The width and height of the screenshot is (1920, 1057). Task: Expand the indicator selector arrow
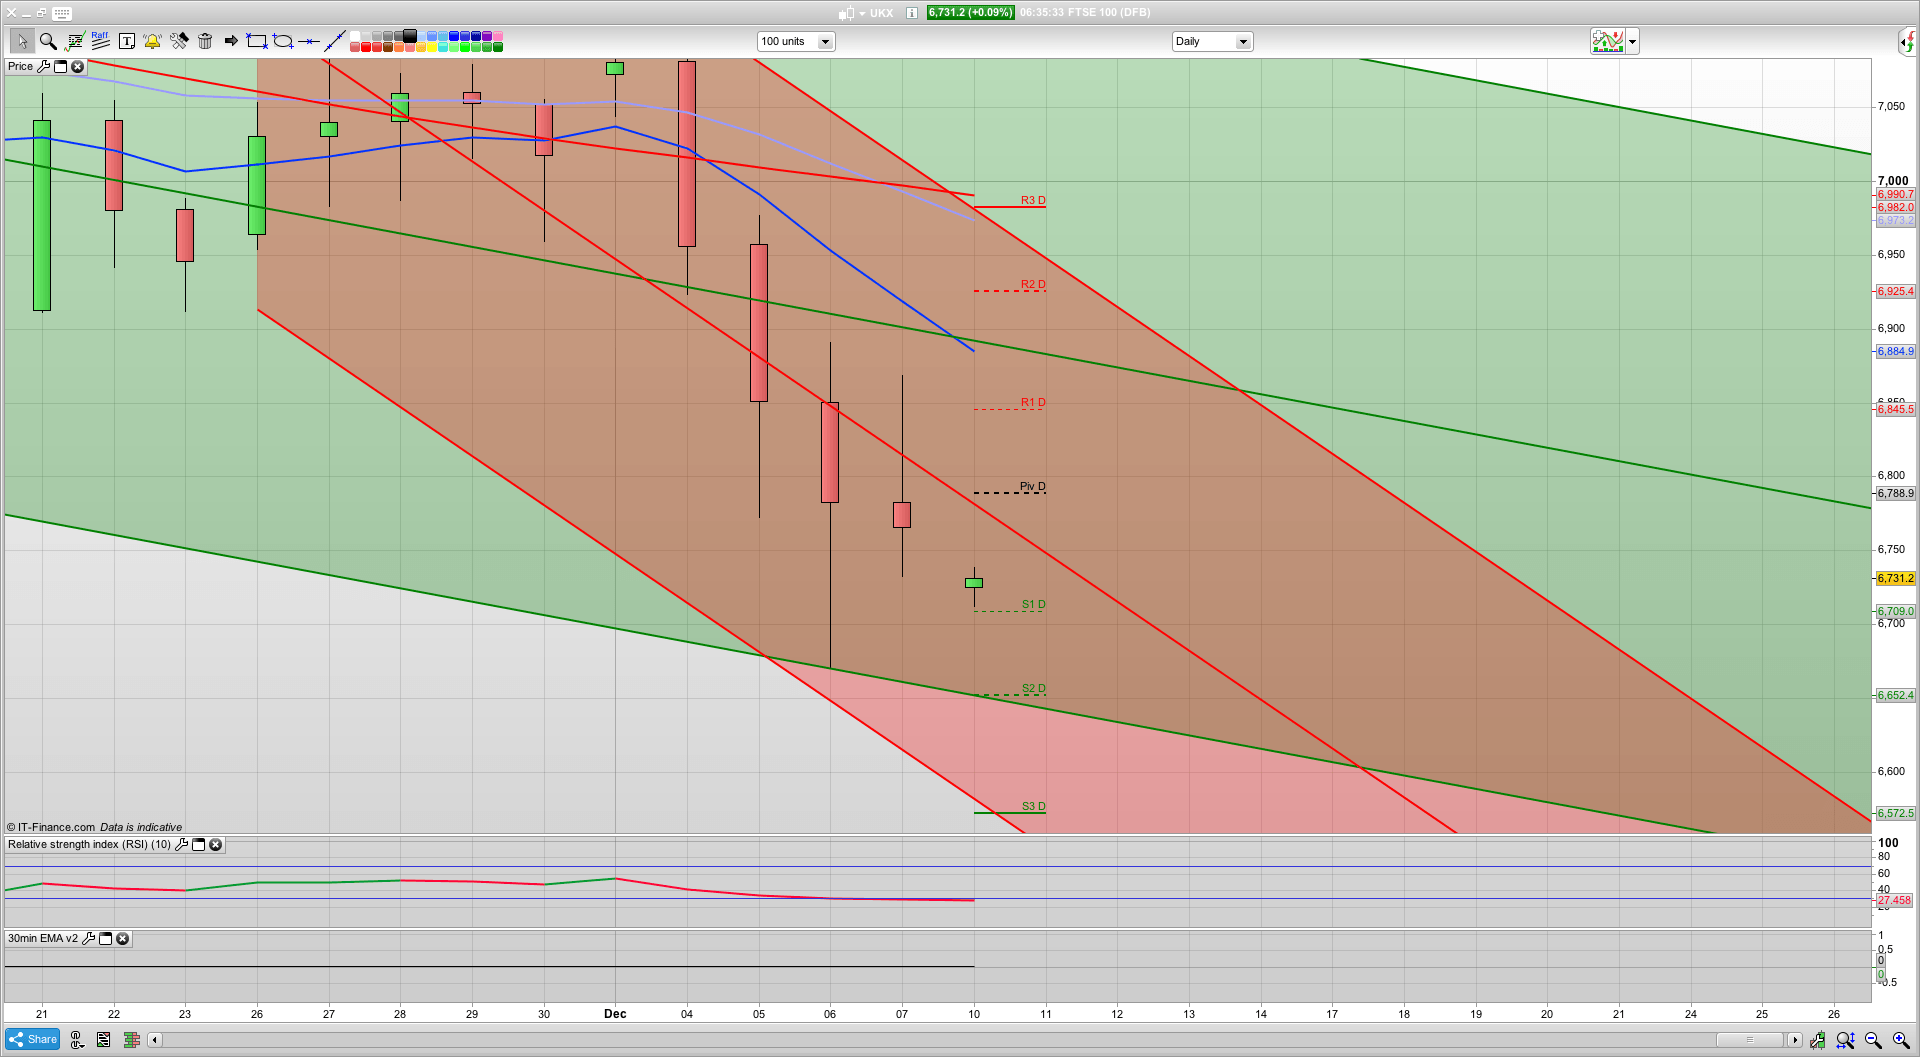click(x=1632, y=41)
